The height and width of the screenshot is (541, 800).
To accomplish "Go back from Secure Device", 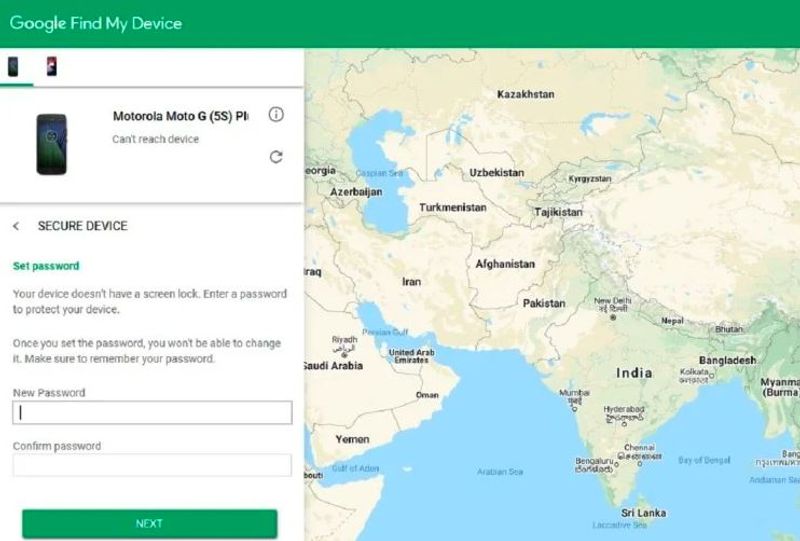I will (x=16, y=226).
